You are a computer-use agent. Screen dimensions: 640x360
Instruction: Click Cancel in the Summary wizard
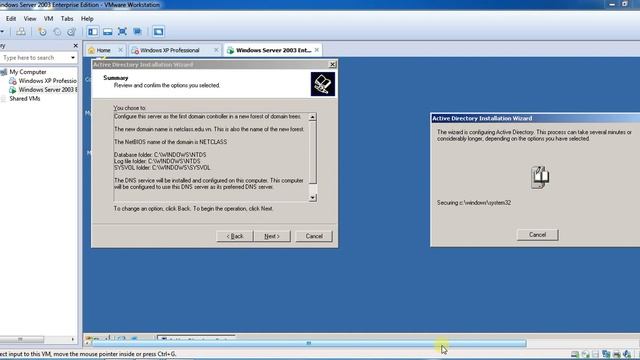[x=314, y=236]
